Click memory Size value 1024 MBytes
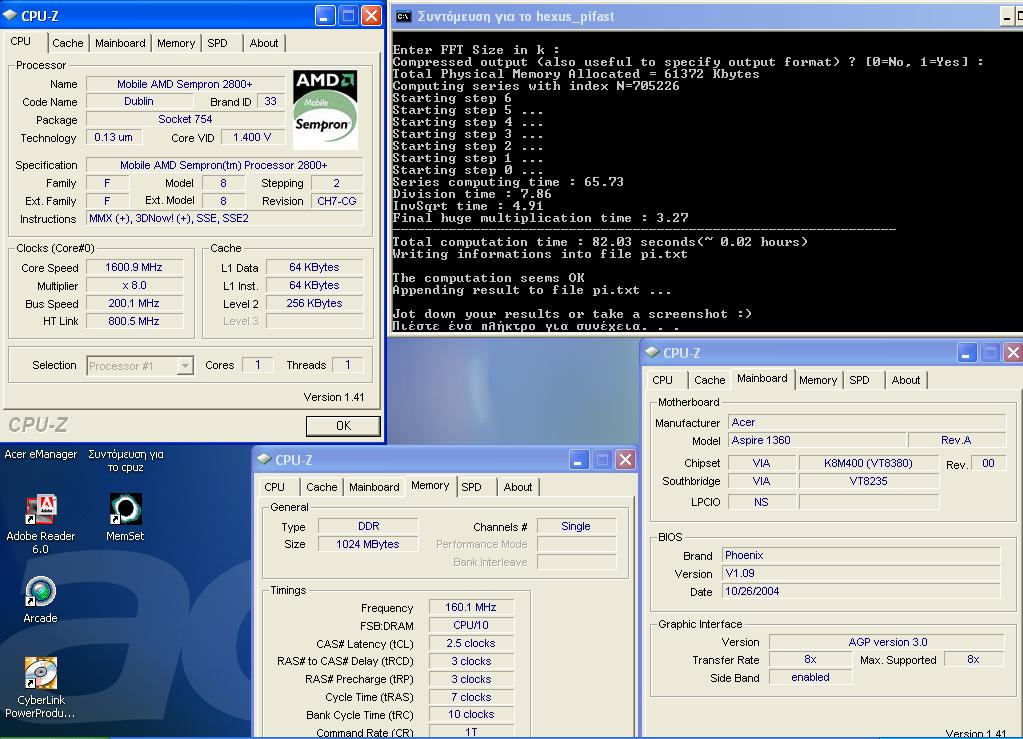This screenshot has height=739, width=1023. point(368,545)
